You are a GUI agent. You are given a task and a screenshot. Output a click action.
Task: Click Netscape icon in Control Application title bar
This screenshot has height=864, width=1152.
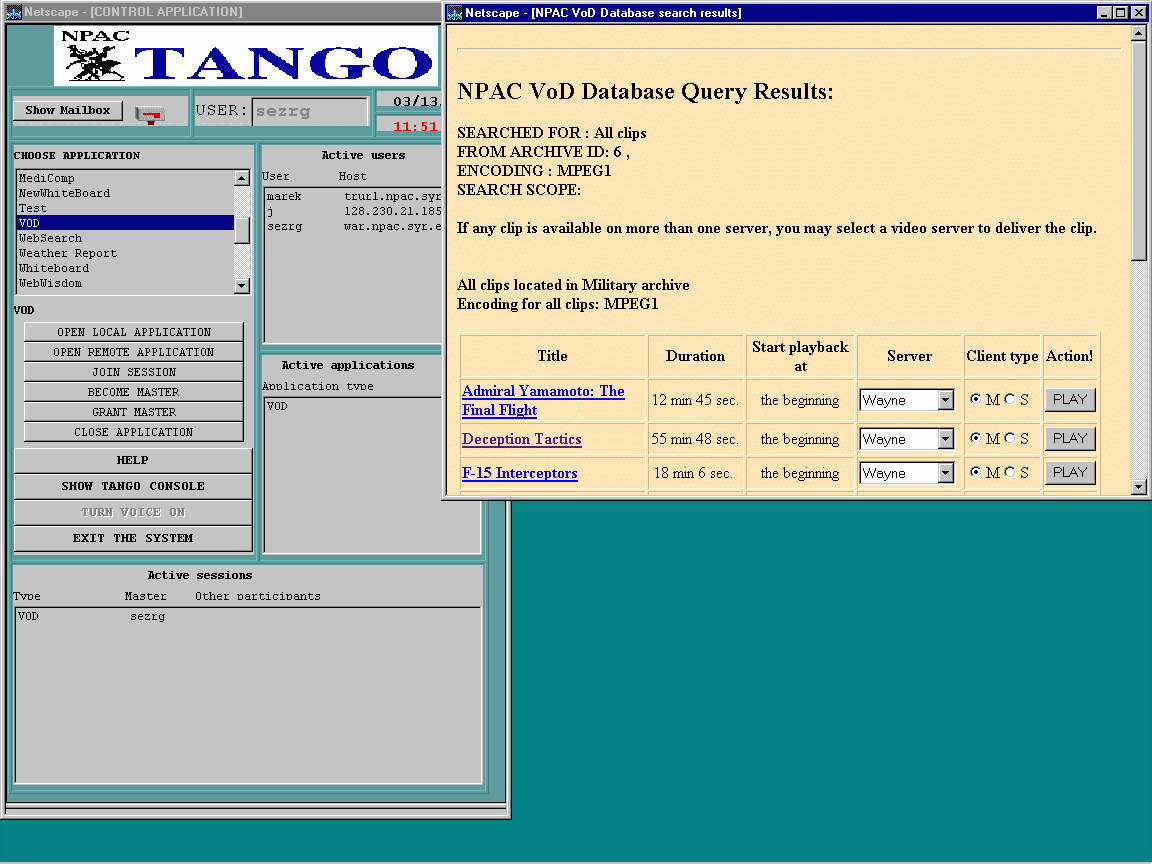tap(13, 12)
